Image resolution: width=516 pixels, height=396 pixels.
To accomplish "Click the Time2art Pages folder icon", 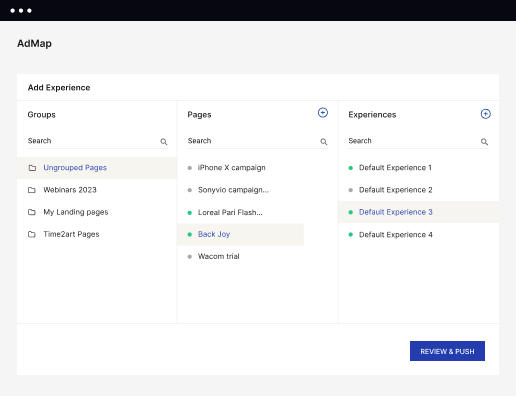I will 32,234.
